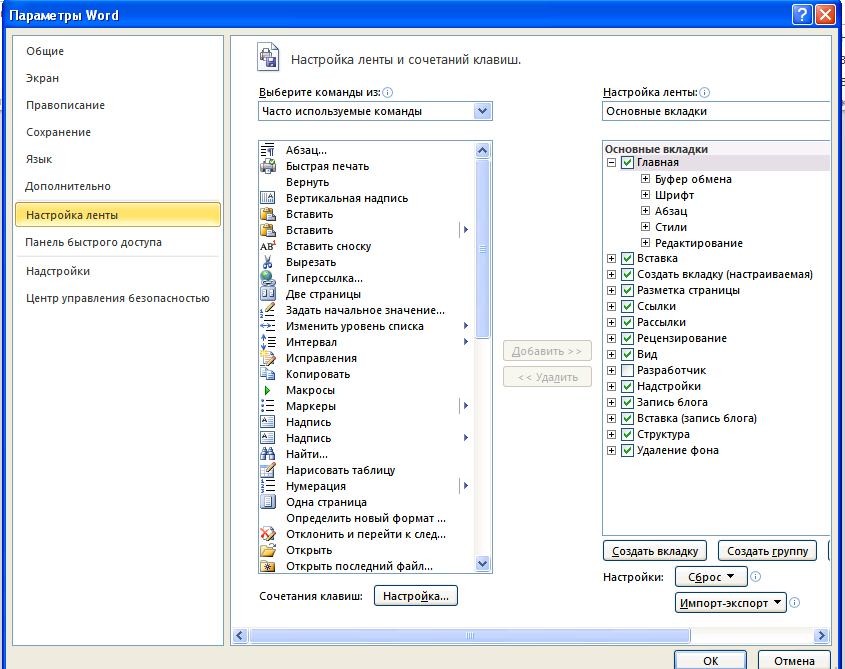
Task: Expand the Шрифт group
Action: point(645,195)
